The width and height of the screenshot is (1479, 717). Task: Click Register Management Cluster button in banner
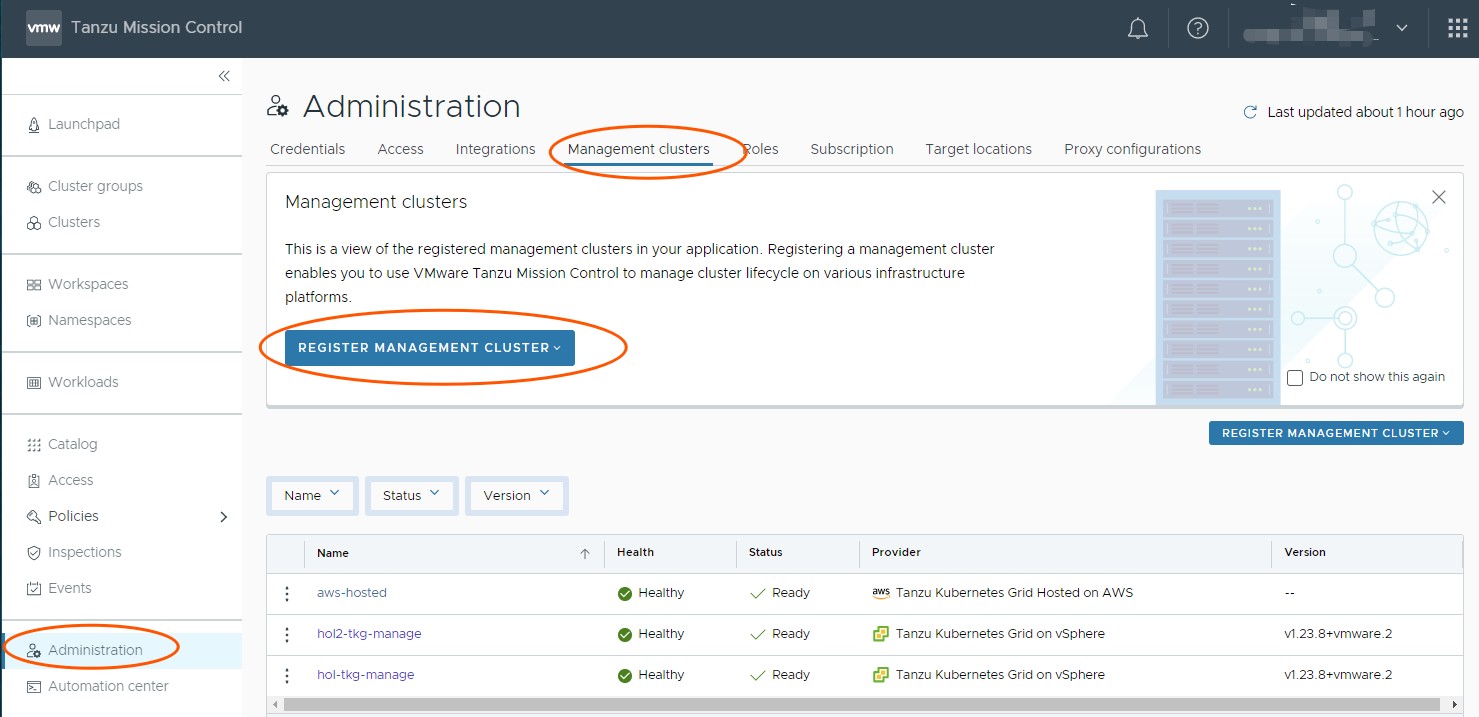pyautogui.click(x=429, y=348)
